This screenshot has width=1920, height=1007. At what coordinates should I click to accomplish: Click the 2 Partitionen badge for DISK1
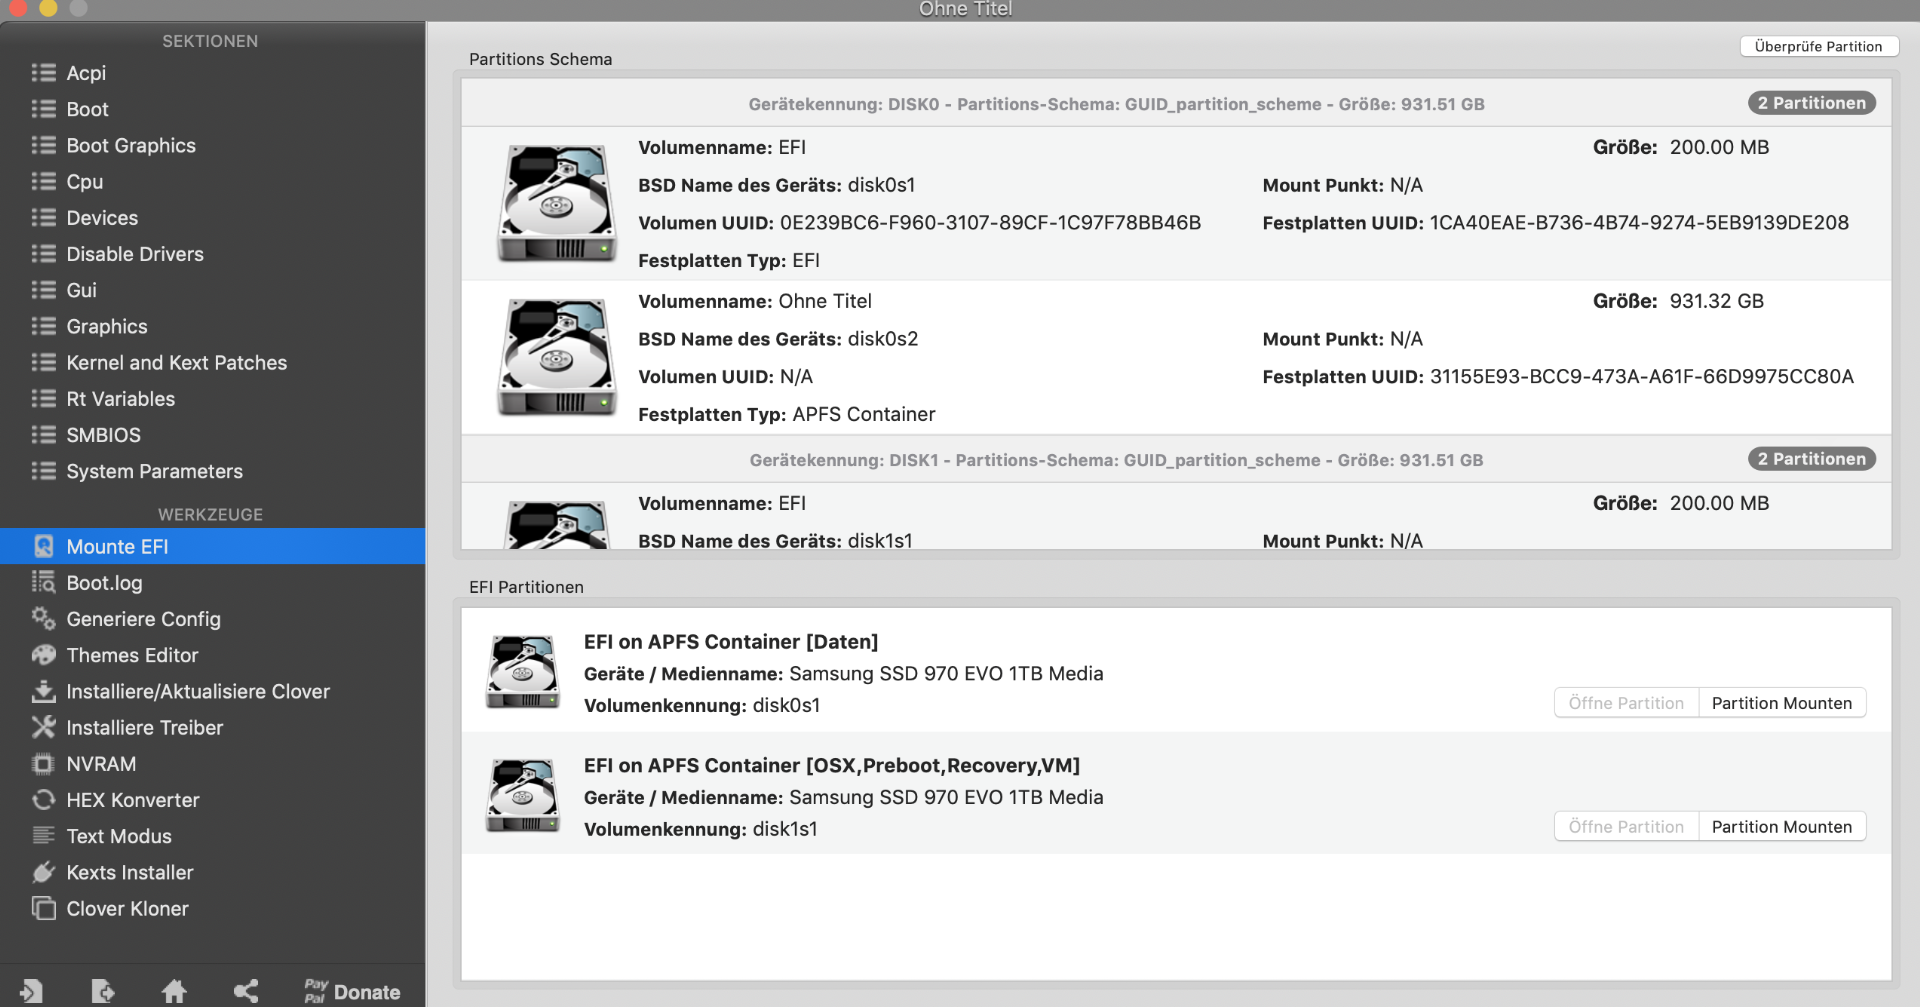(x=1811, y=459)
